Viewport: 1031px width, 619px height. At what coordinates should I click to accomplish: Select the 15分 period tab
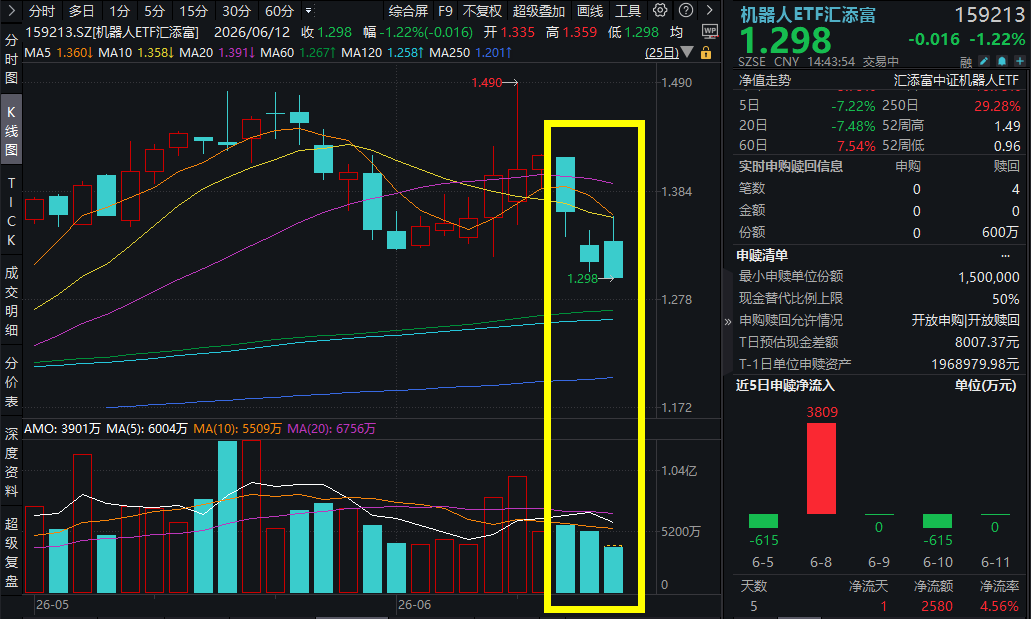coord(193,11)
